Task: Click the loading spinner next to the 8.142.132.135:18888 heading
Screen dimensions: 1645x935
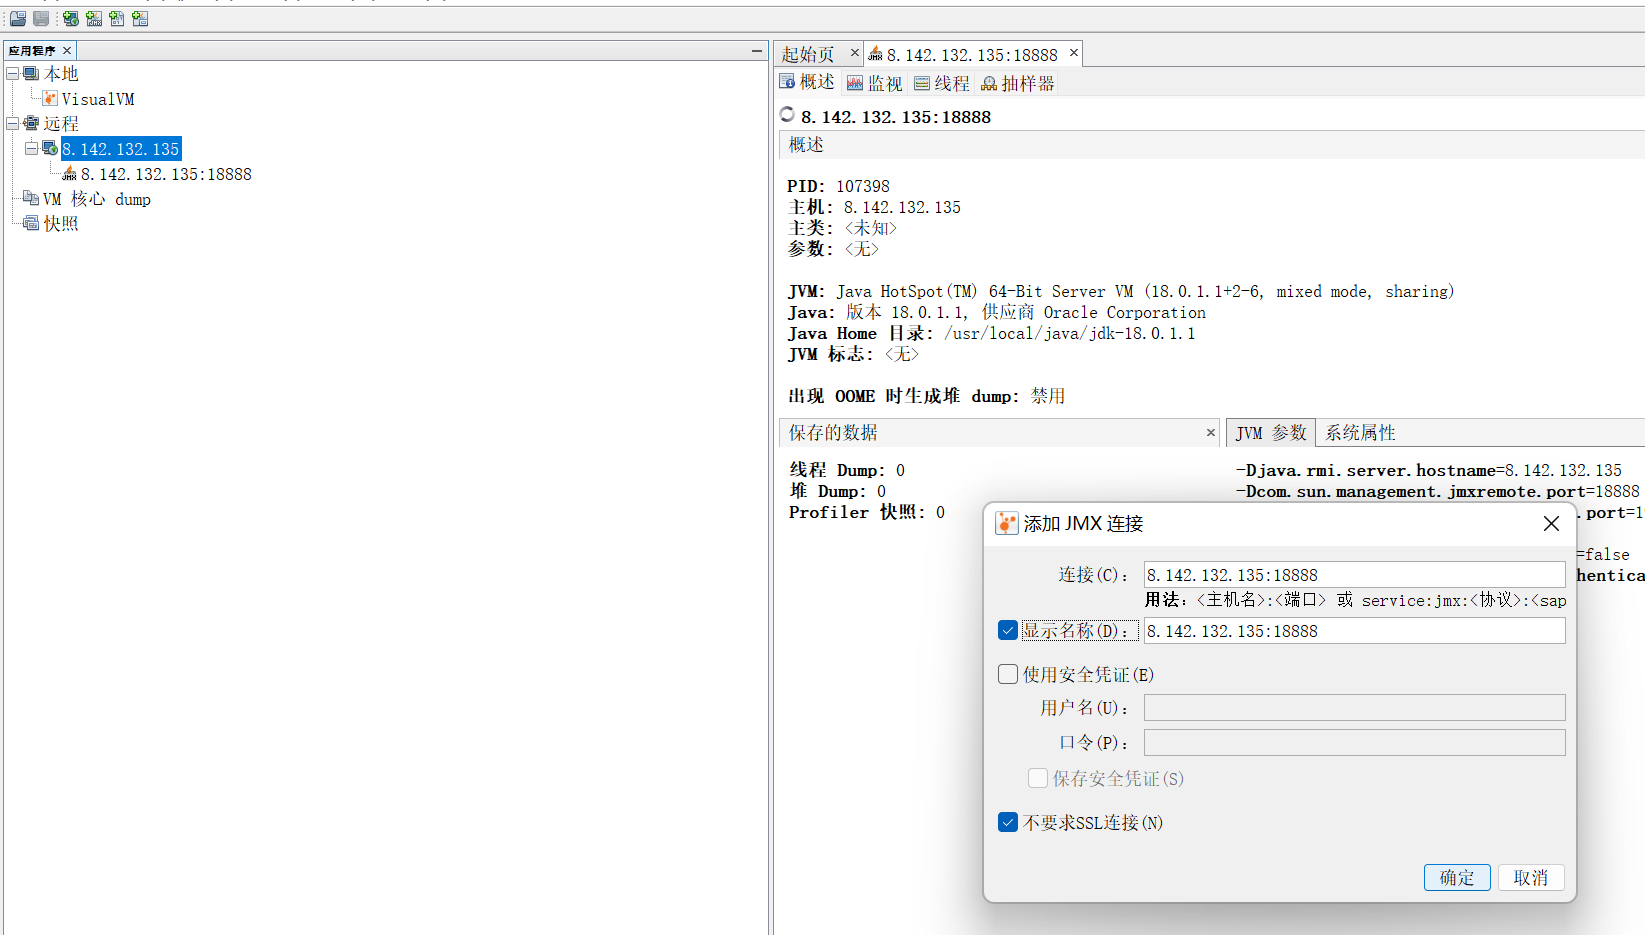Action: (787, 115)
